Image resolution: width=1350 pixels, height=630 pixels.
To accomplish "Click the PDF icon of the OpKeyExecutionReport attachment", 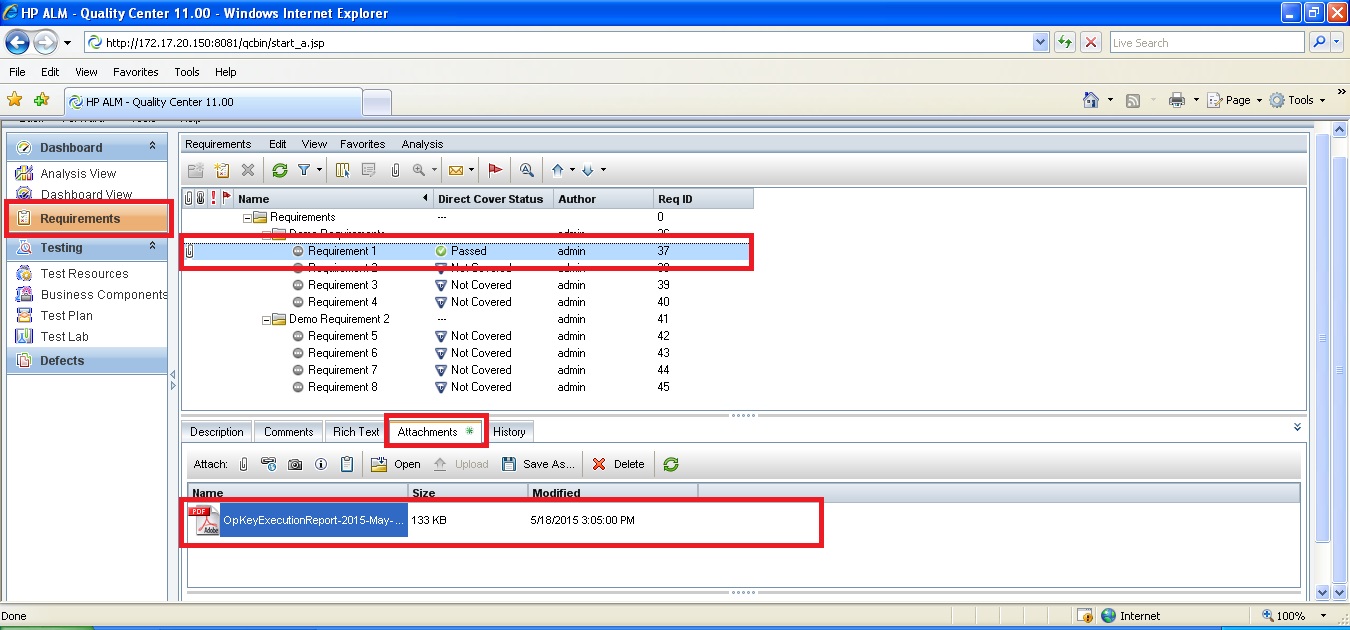I will 204,521.
